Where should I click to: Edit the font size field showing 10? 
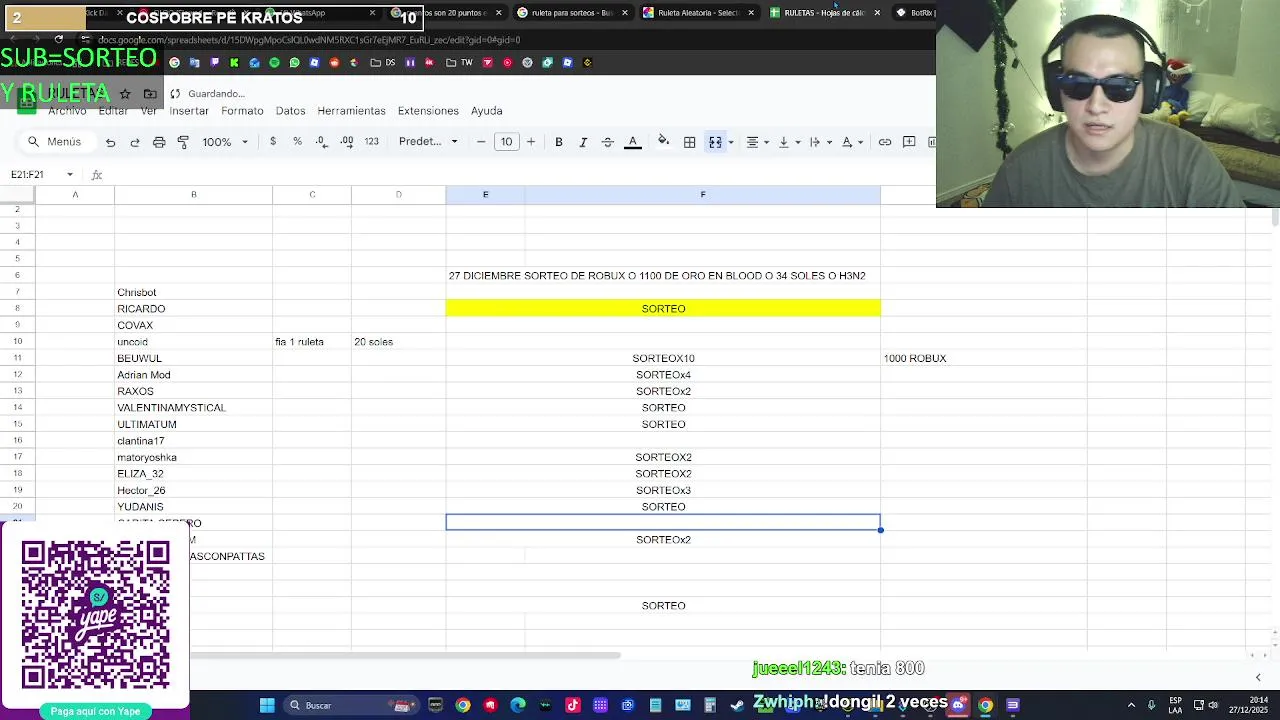pos(506,142)
